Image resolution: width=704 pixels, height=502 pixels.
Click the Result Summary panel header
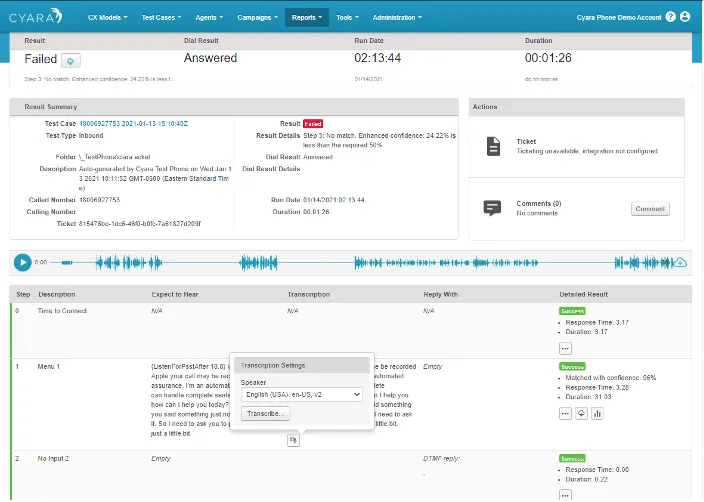click(234, 107)
